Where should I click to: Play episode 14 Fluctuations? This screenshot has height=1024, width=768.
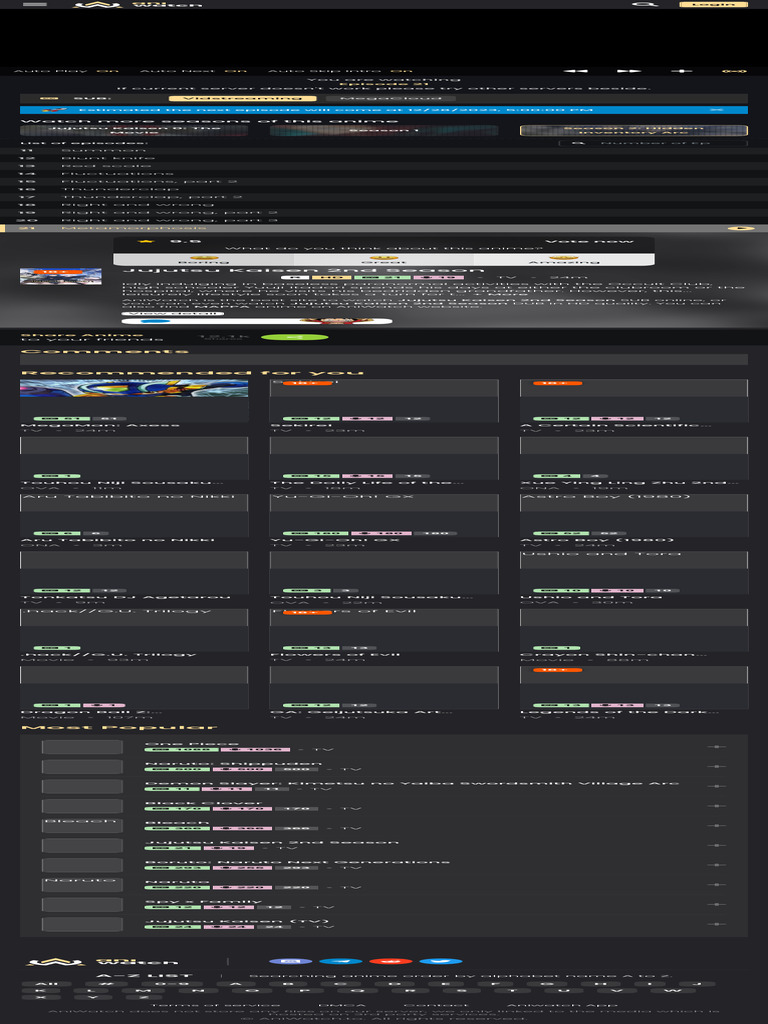(x=384, y=174)
